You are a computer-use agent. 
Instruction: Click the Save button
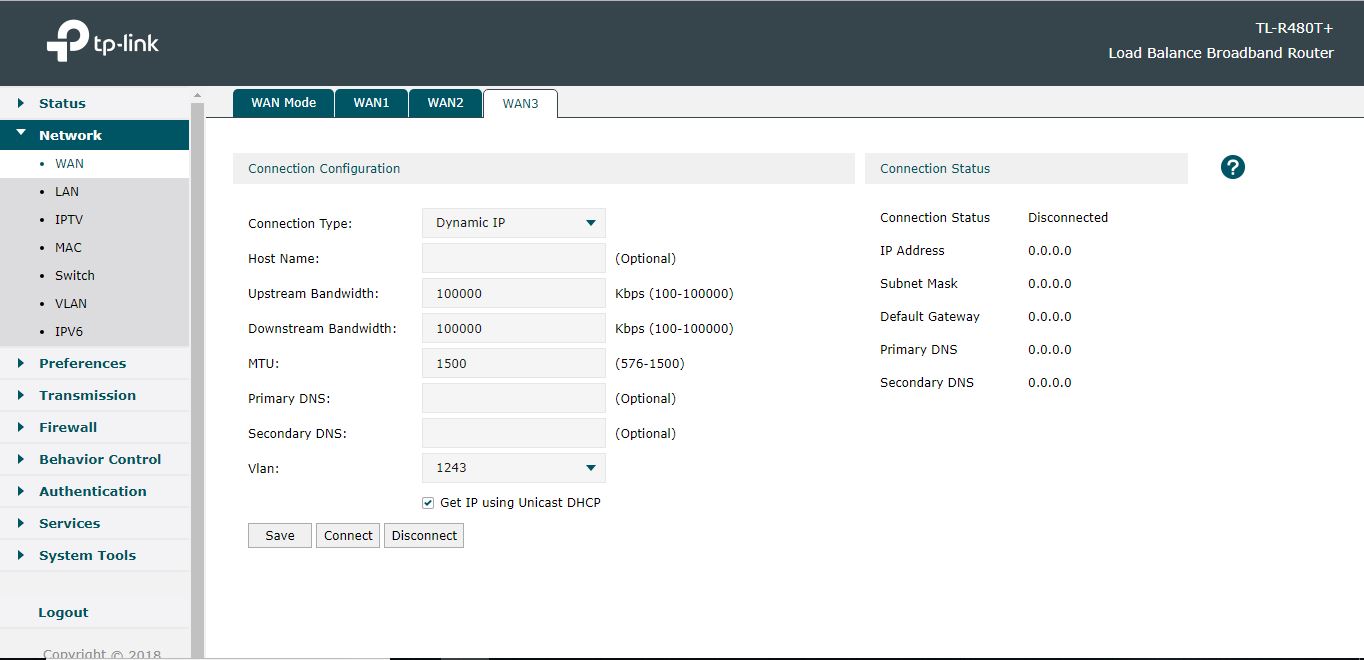pyautogui.click(x=279, y=535)
